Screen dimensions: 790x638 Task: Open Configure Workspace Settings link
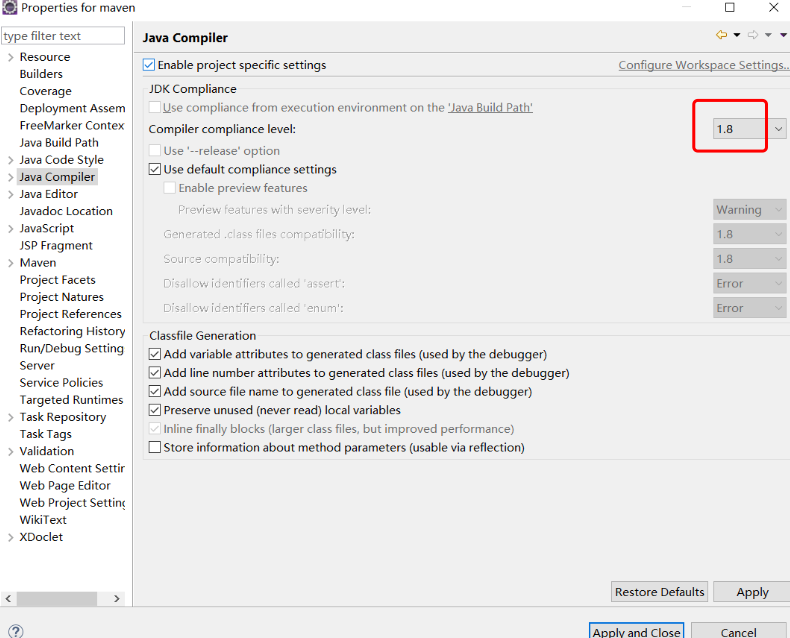click(704, 65)
